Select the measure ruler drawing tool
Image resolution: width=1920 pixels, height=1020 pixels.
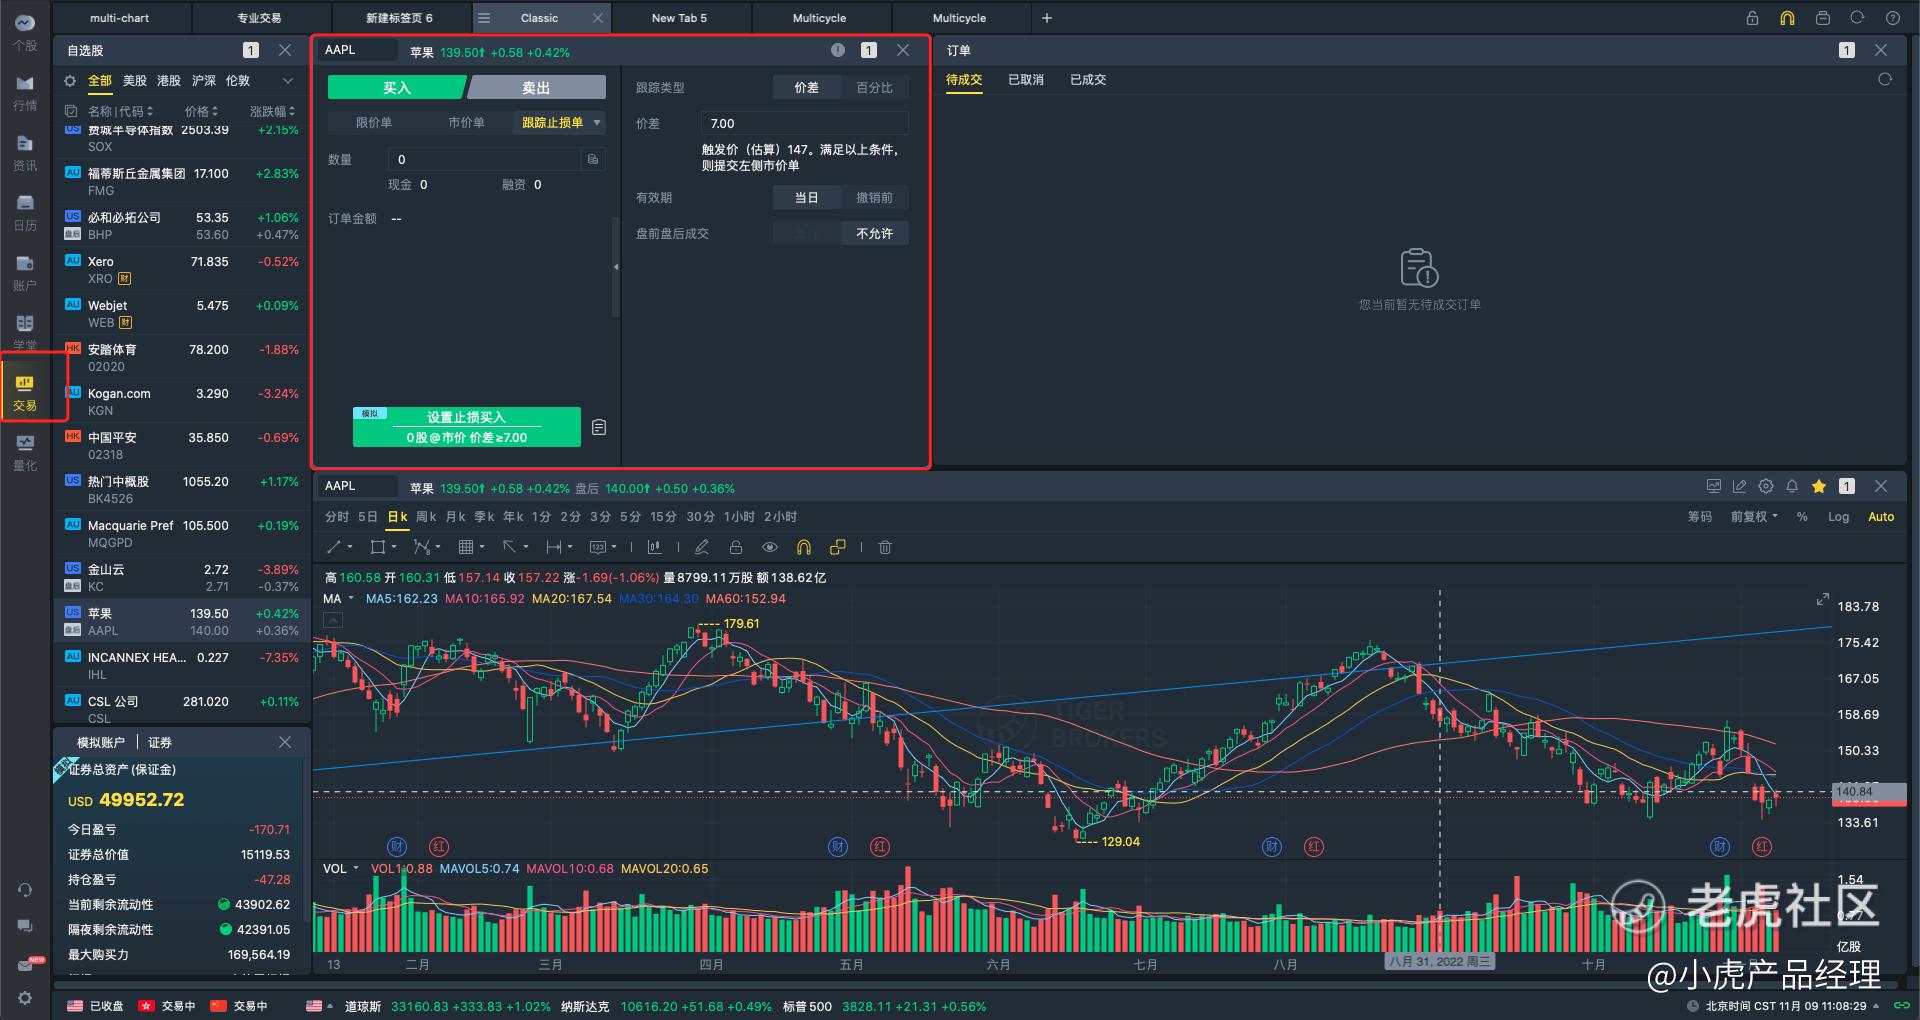point(553,547)
